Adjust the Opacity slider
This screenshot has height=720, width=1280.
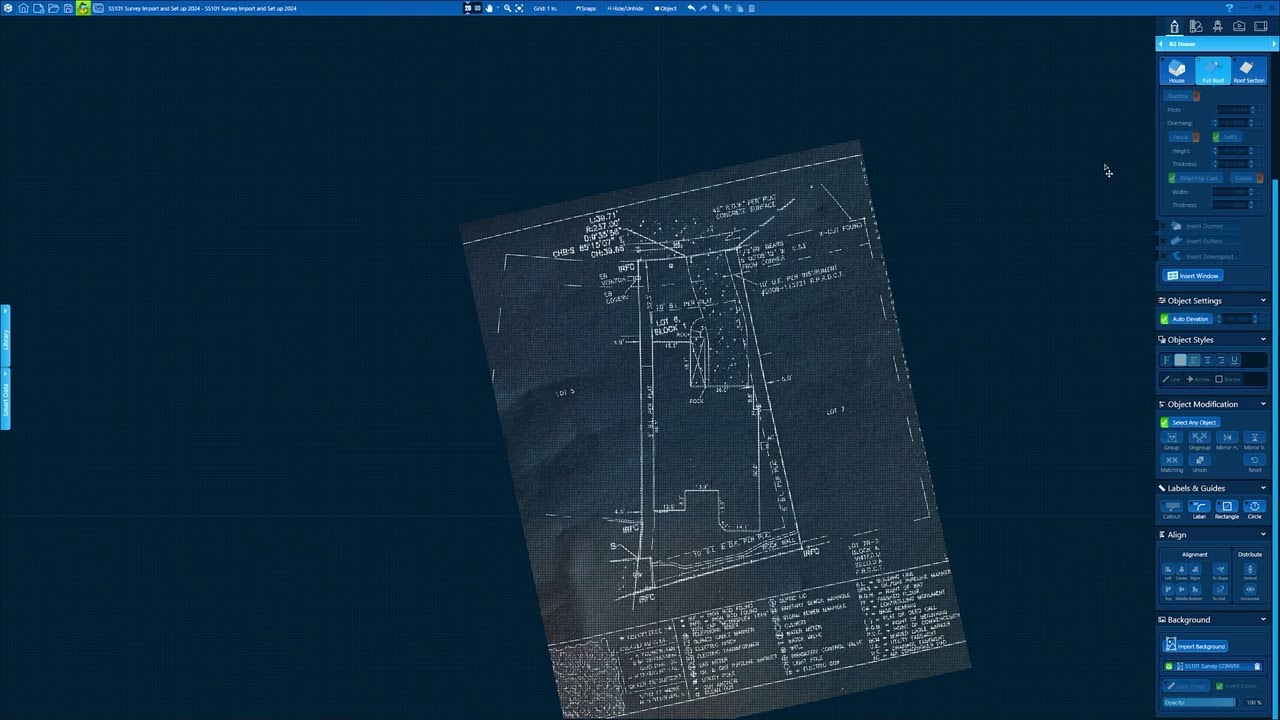pos(1200,702)
